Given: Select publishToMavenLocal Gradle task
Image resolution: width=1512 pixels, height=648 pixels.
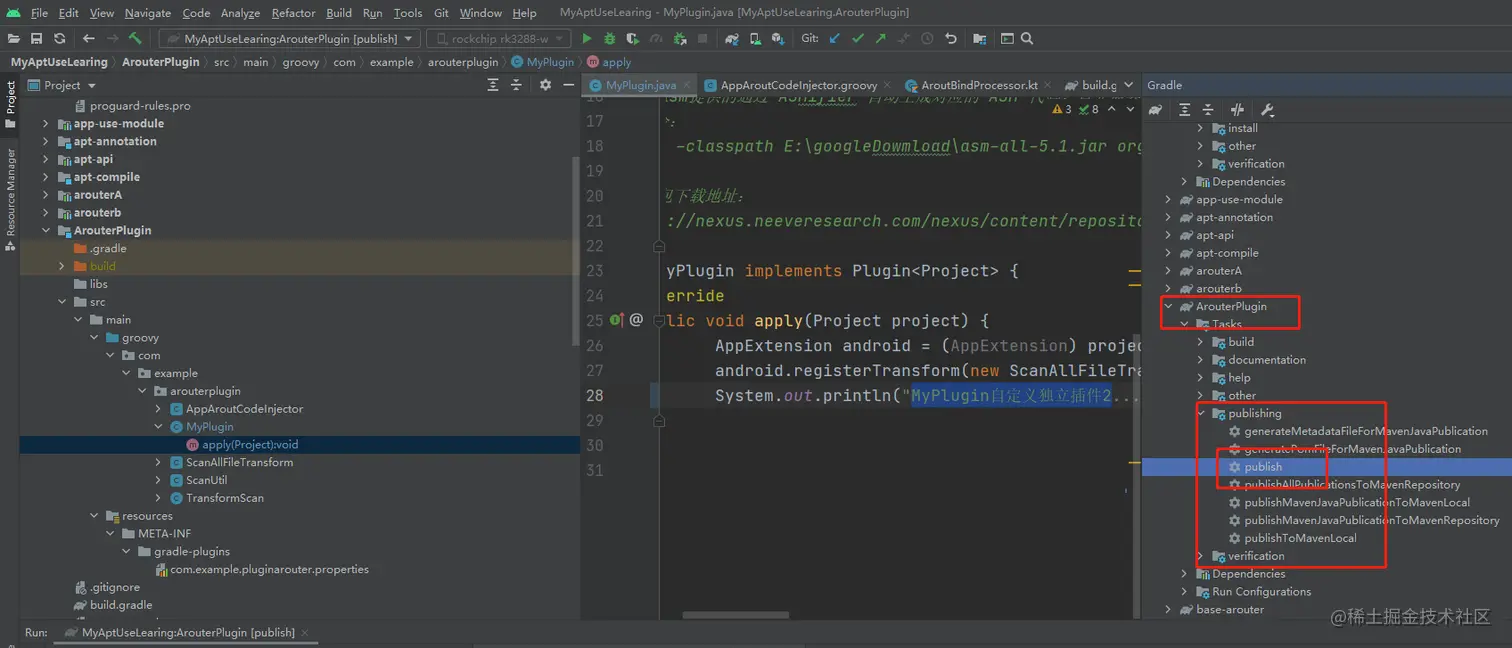Looking at the screenshot, I should click(x=1300, y=538).
